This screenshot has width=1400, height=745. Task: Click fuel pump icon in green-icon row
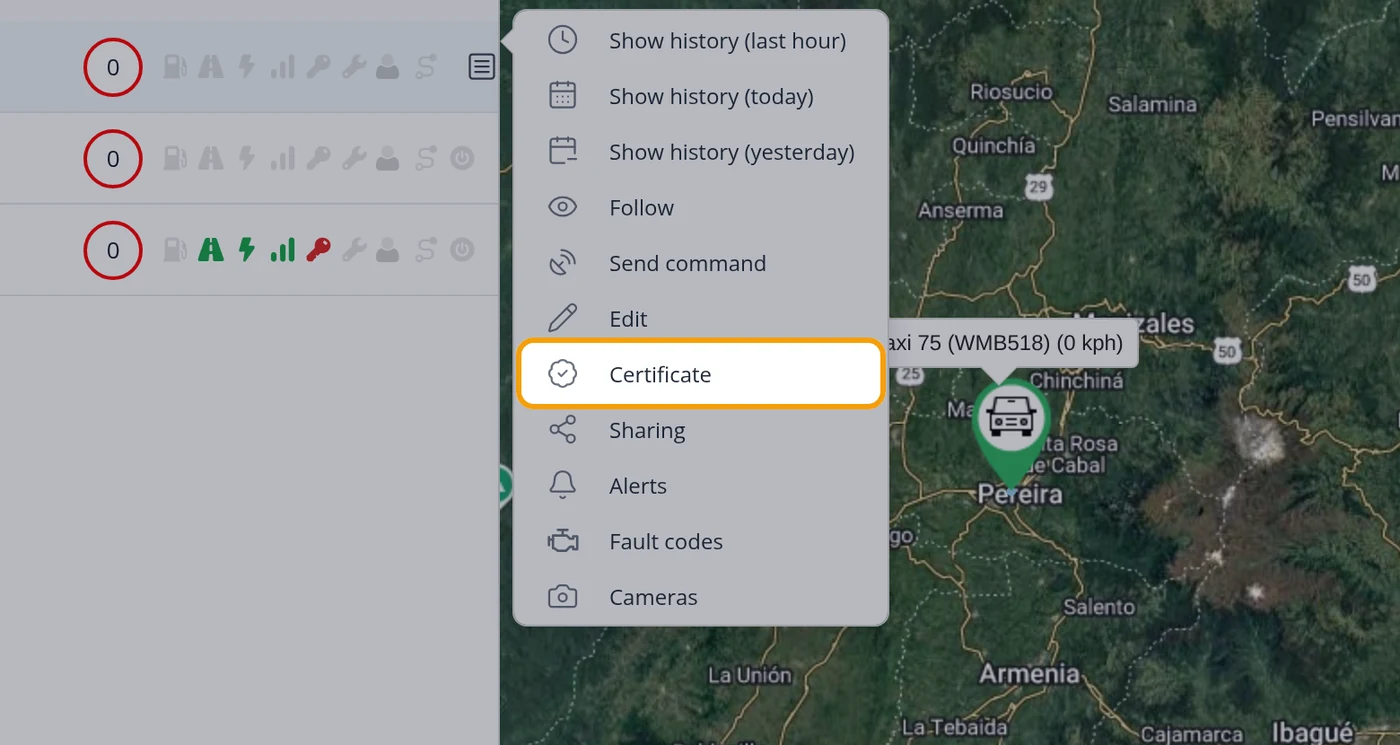coord(175,250)
